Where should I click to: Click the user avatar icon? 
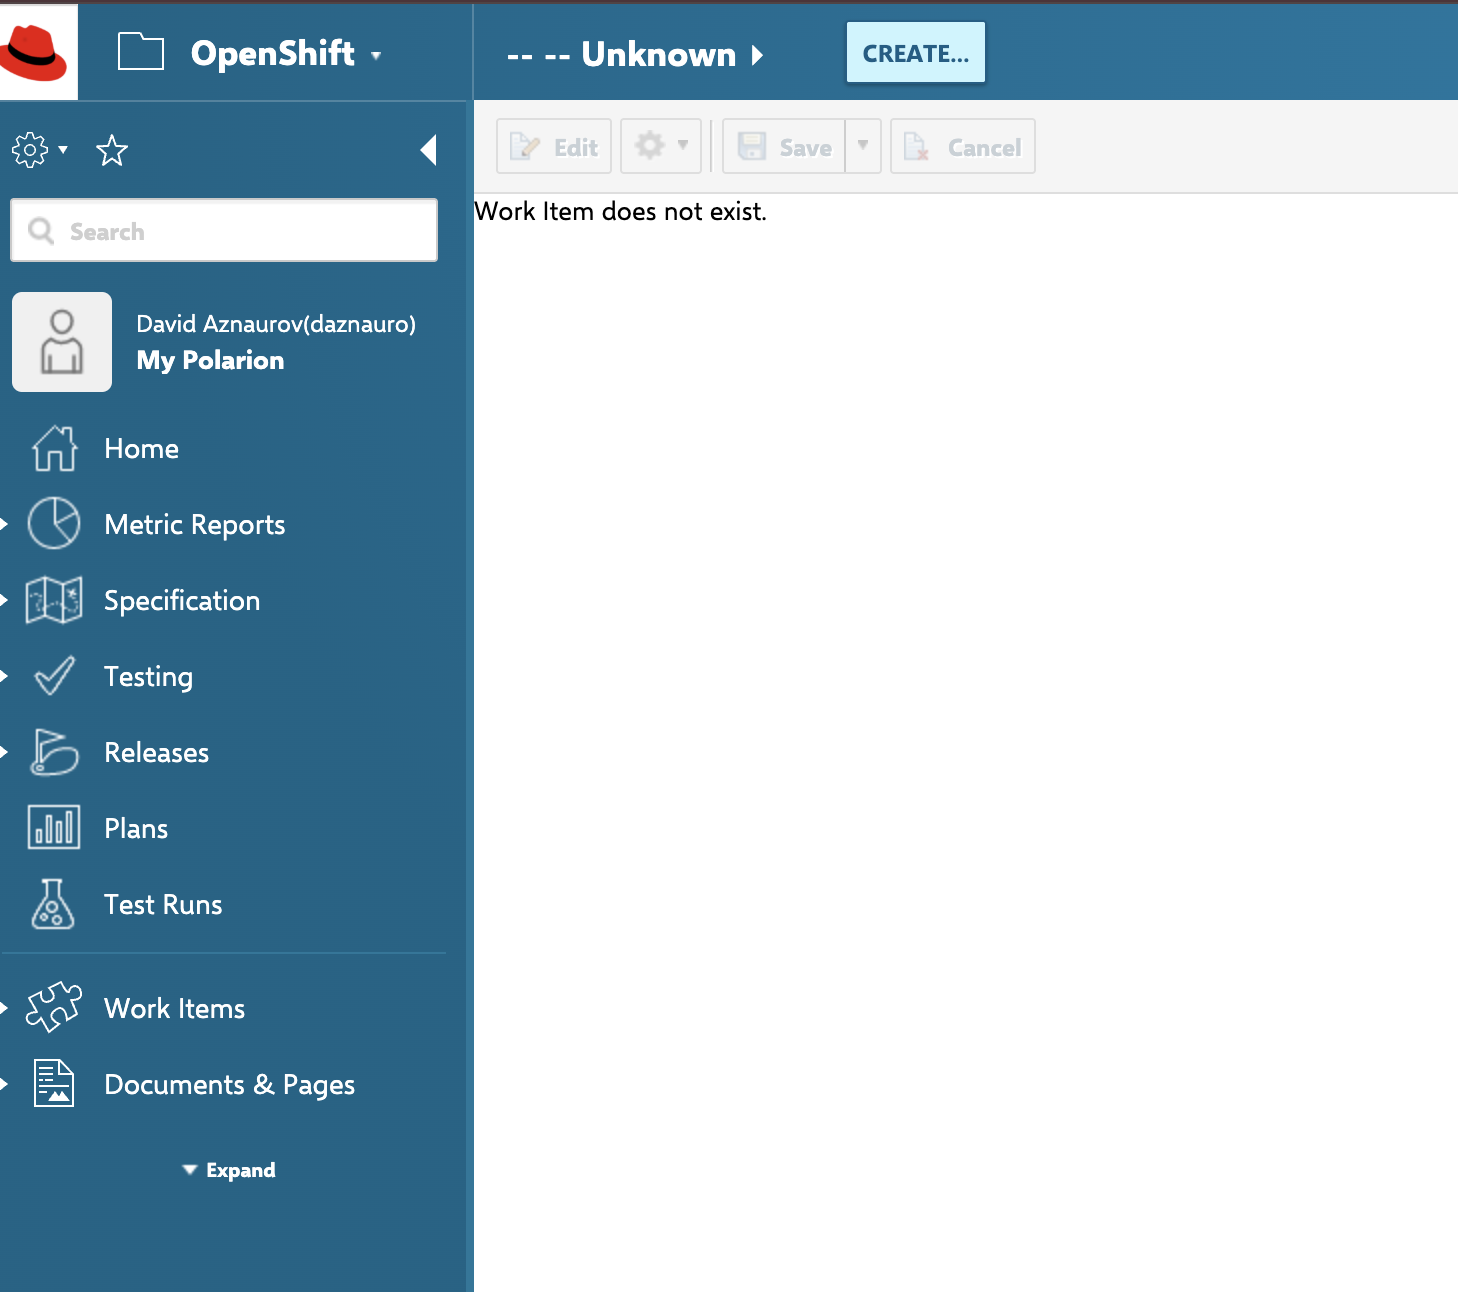point(62,342)
